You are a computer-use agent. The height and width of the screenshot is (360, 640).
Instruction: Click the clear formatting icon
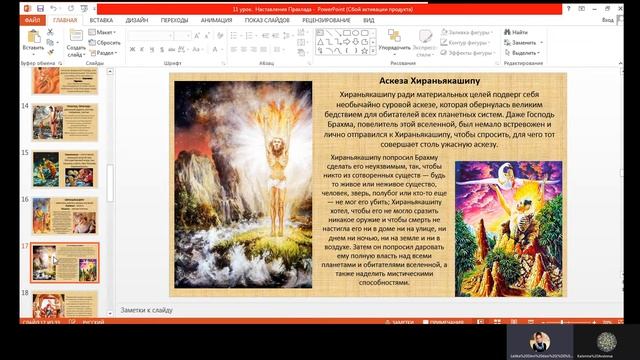(220, 36)
